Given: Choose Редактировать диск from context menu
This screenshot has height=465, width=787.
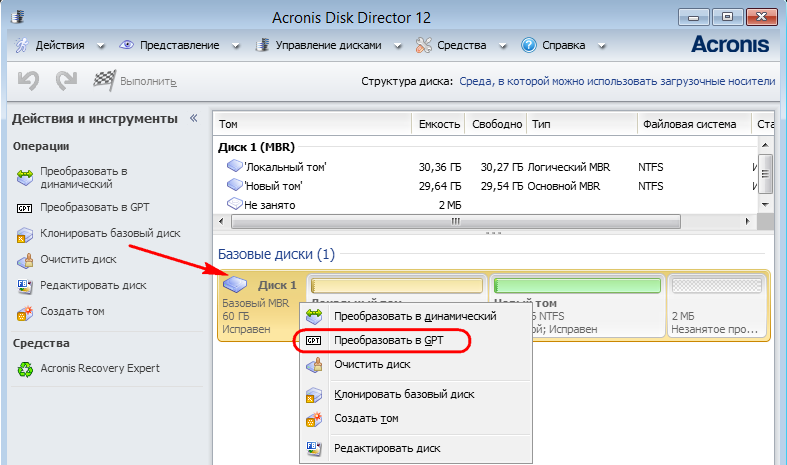Looking at the screenshot, I should click(387, 448).
